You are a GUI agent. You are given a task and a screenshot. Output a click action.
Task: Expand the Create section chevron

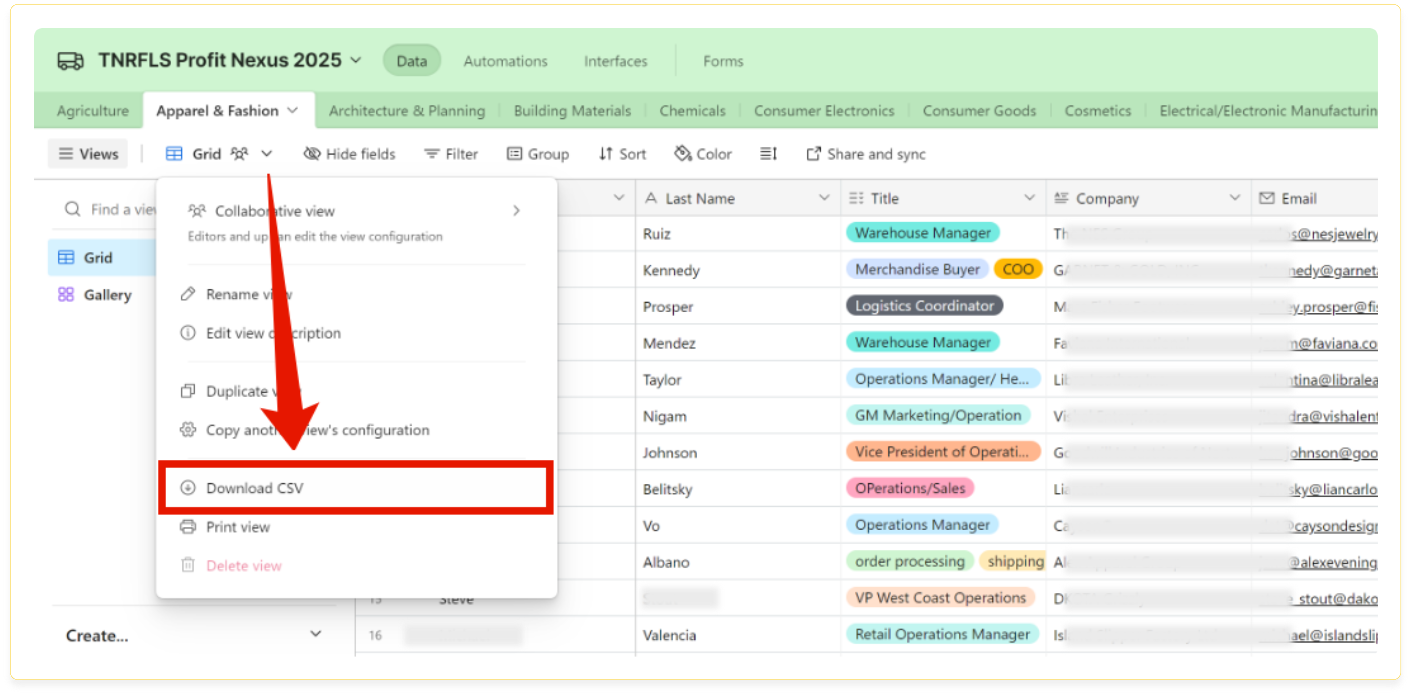pyautogui.click(x=316, y=634)
